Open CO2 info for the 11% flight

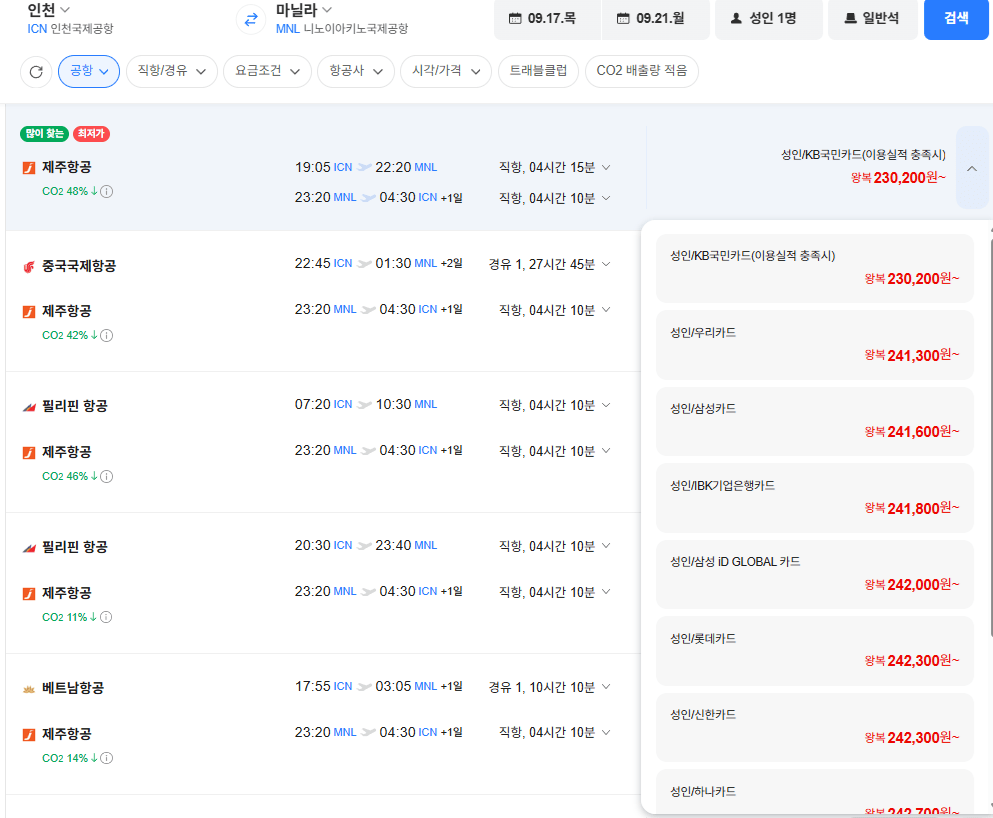(106, 617)
